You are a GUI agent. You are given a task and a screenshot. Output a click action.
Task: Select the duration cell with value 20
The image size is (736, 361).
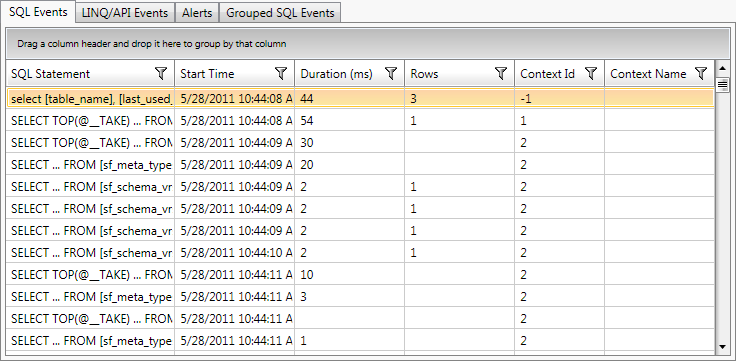click(350, 165)
